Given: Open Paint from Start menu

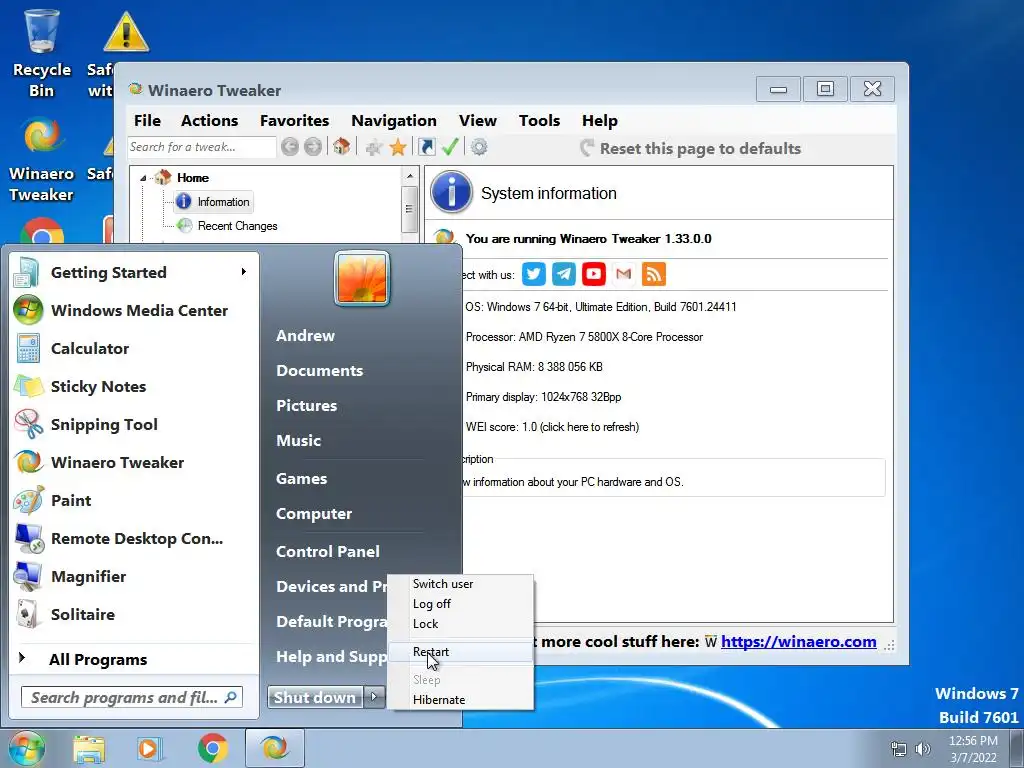Looking at the screenshot, I should (135, 501).
